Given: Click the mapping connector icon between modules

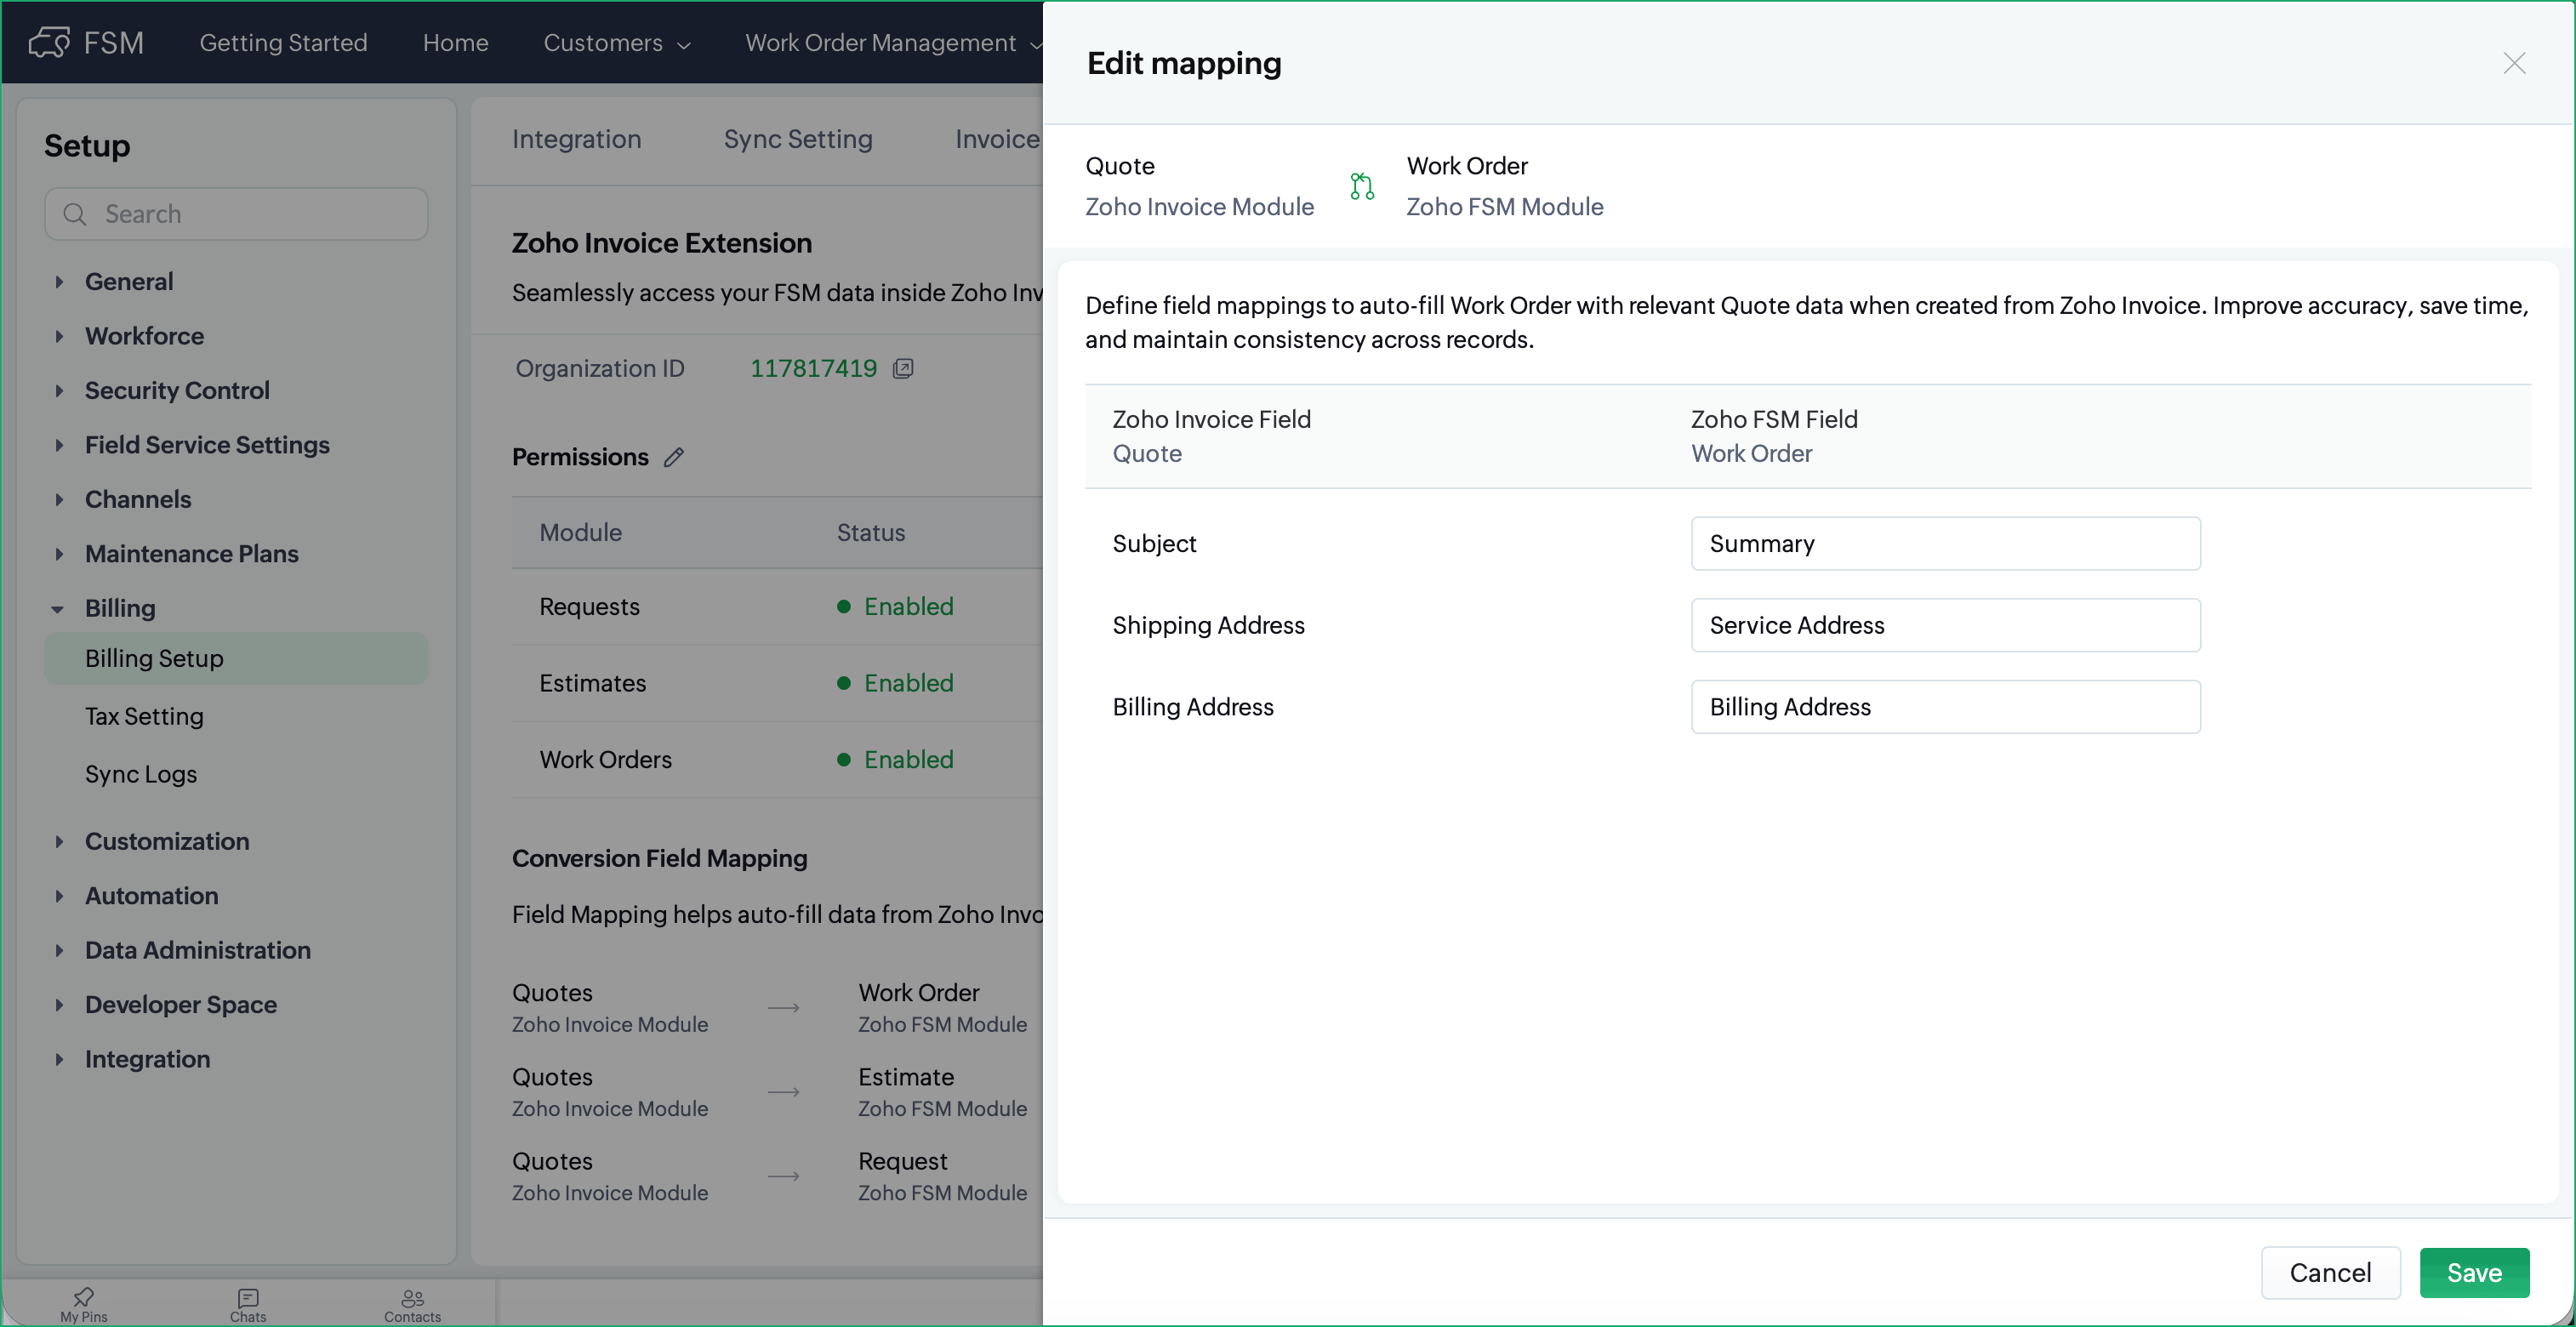Looking at the screenshot, I should pyautogui.click(x=1361, y=186).
